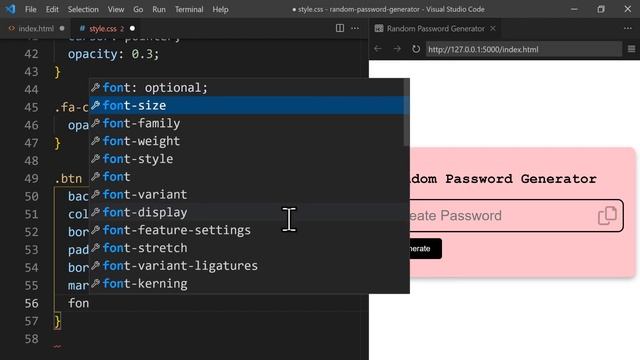This screenshot has height=360, width=640.
Task: Click the 'opacity: 0.3;' code line
Action: (113, 54)
